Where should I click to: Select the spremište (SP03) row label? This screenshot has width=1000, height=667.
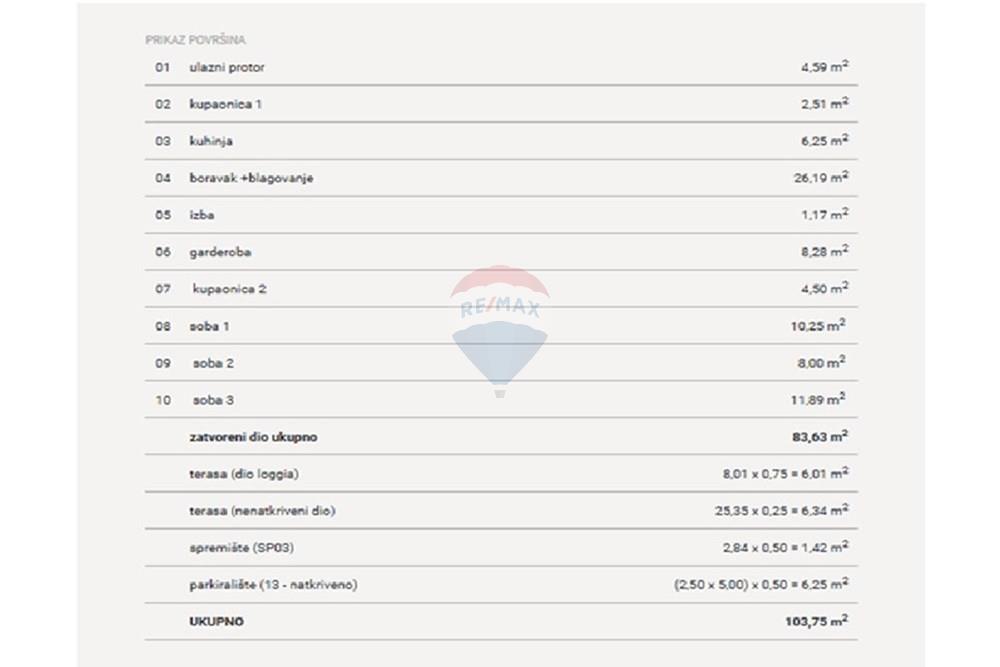(241, 548)
